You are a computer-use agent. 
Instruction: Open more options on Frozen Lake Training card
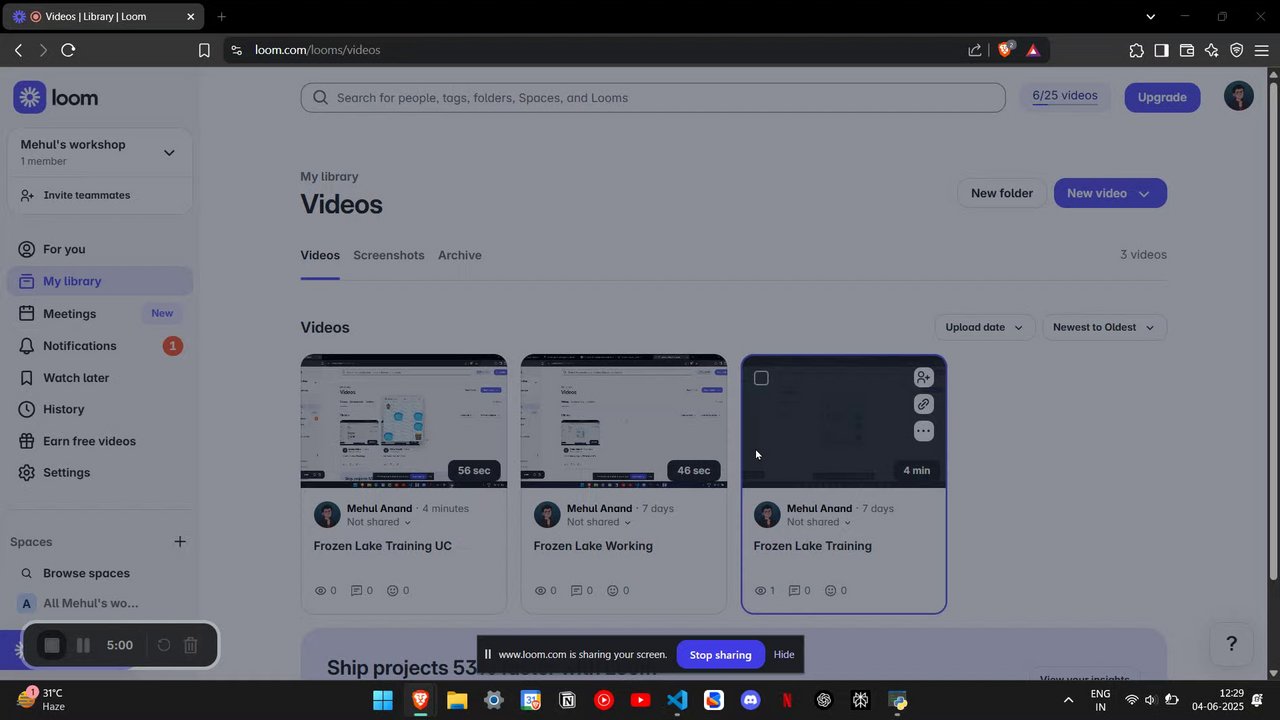coord(924,431)
